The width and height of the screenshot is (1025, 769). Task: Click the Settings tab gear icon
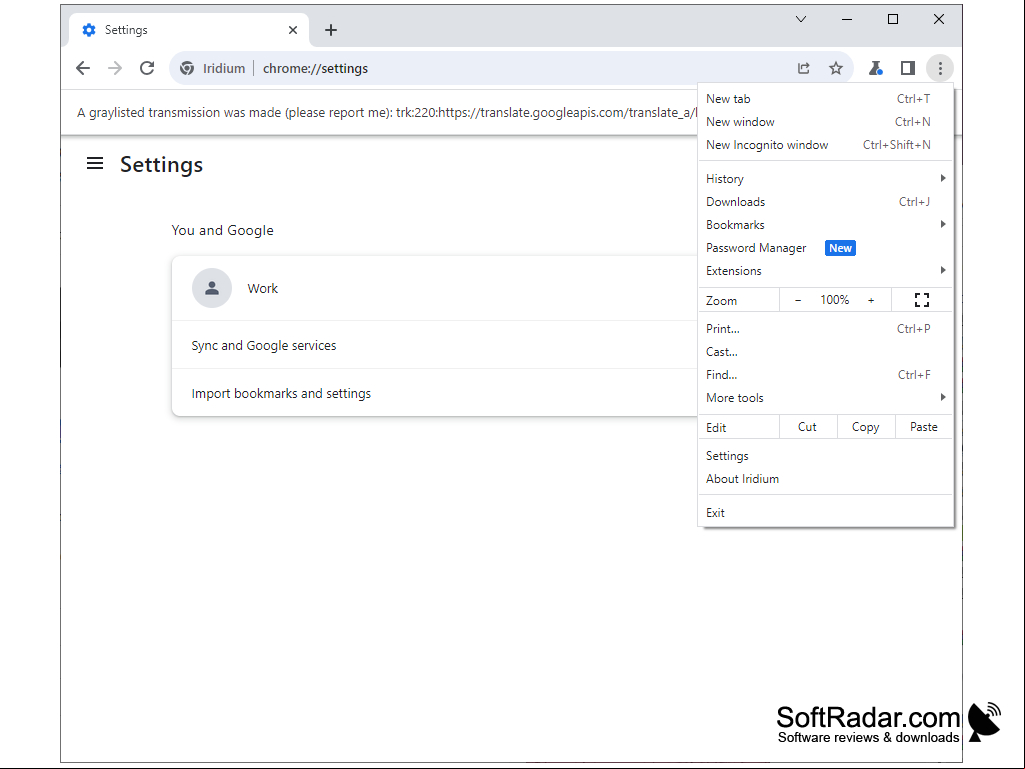[89, 30]
